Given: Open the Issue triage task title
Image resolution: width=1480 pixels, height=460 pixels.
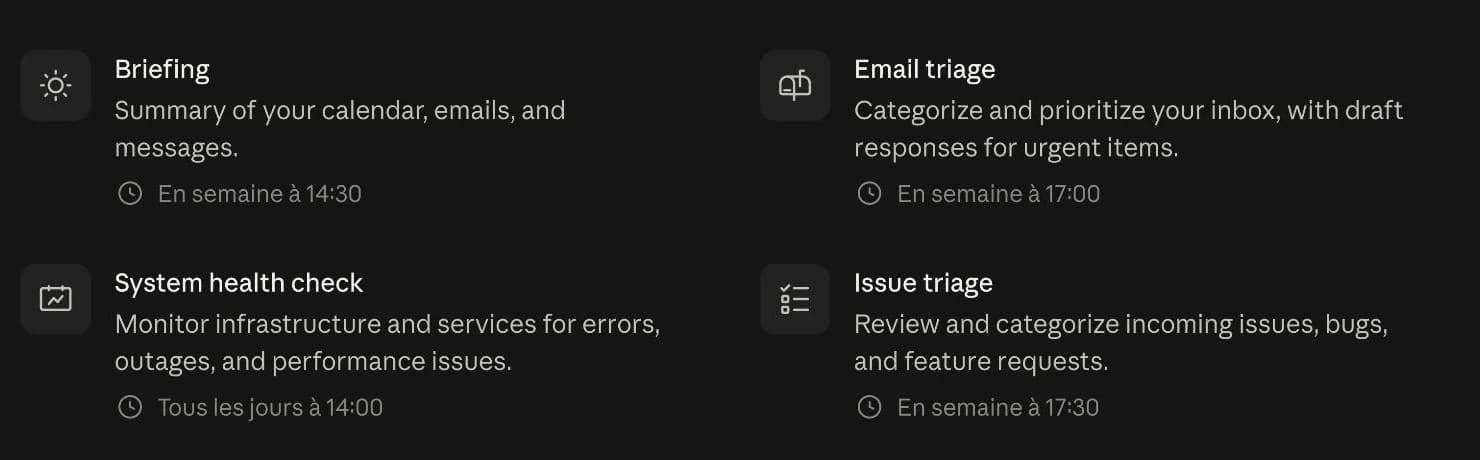Looking at the screenshot, I should (x=923, y=283).
